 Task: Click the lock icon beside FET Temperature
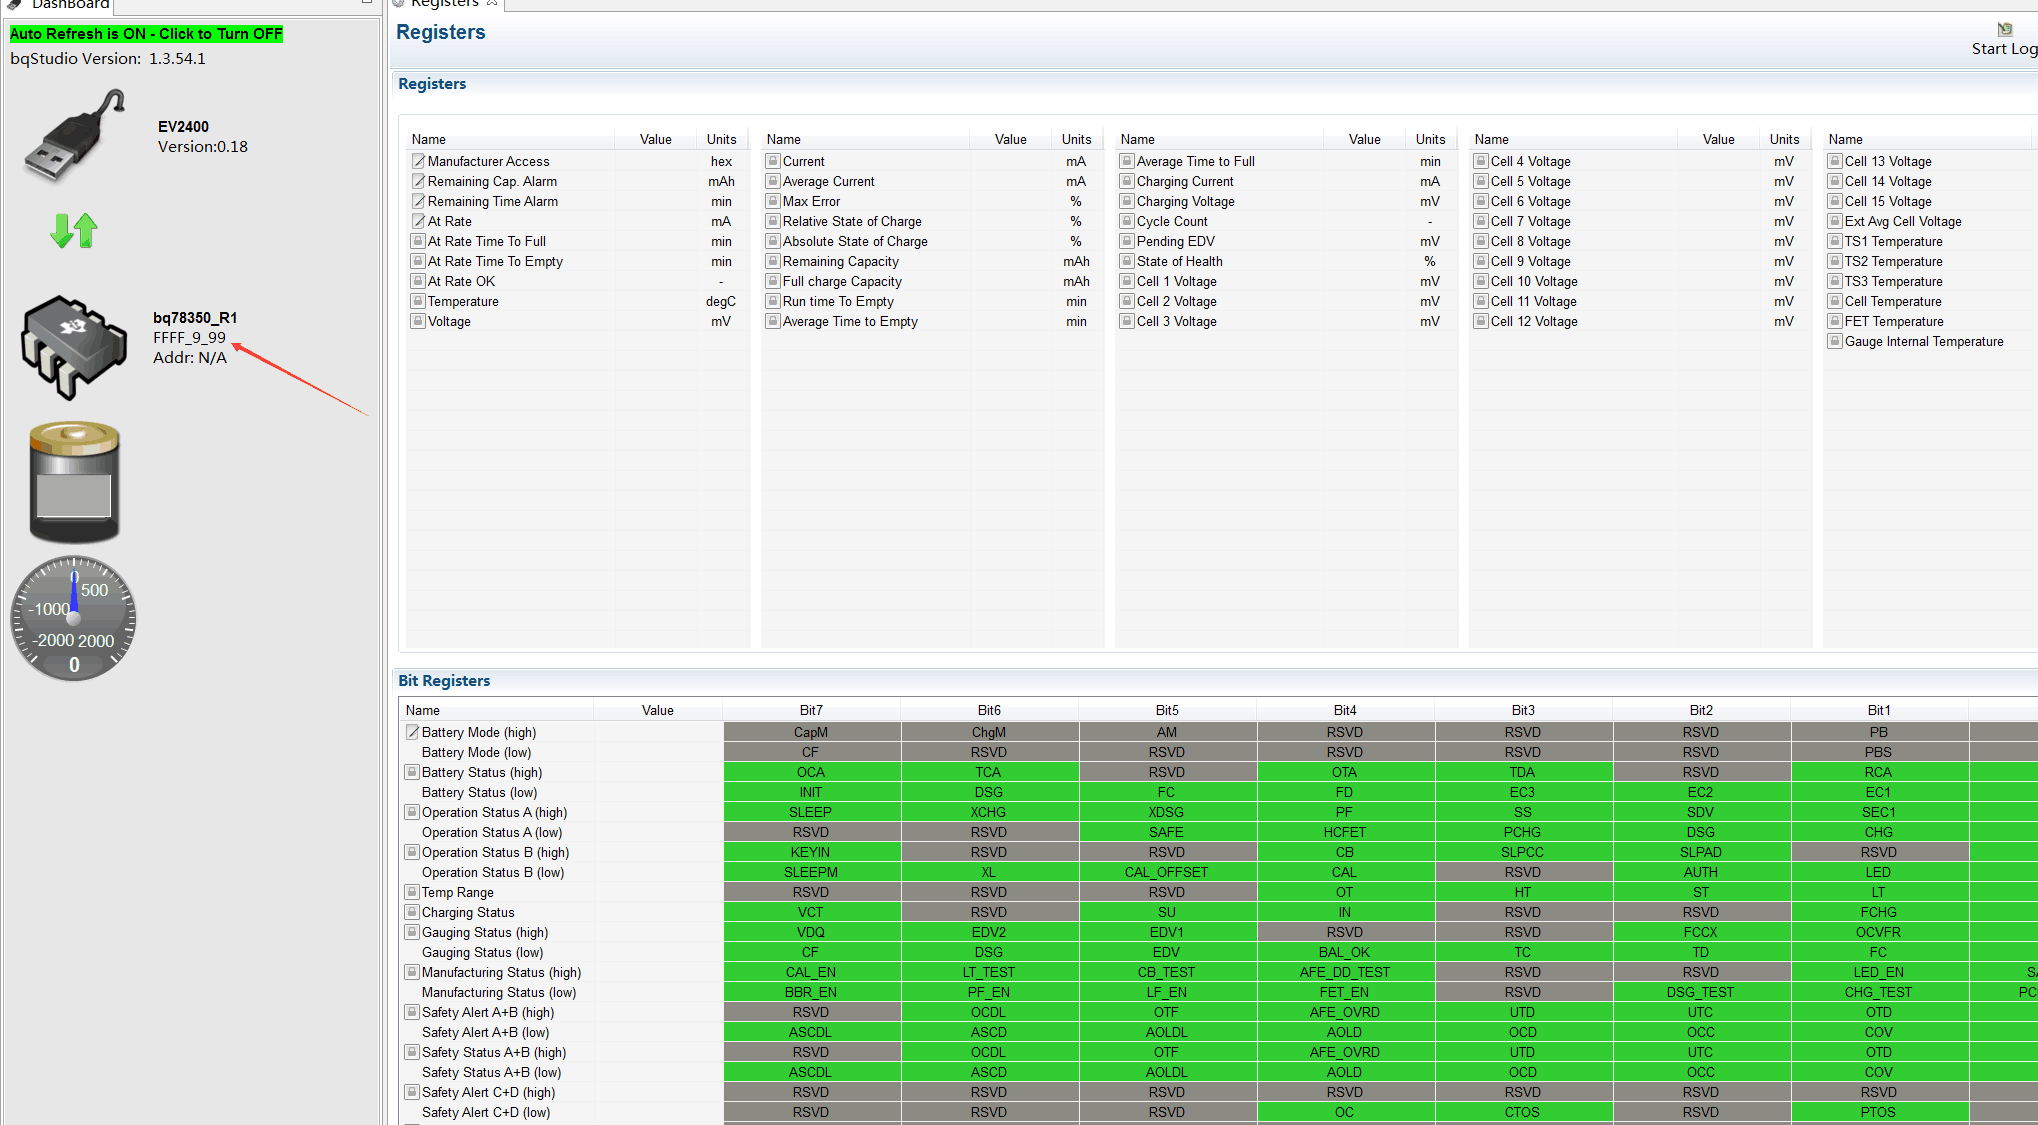(x=1835, y=321)
